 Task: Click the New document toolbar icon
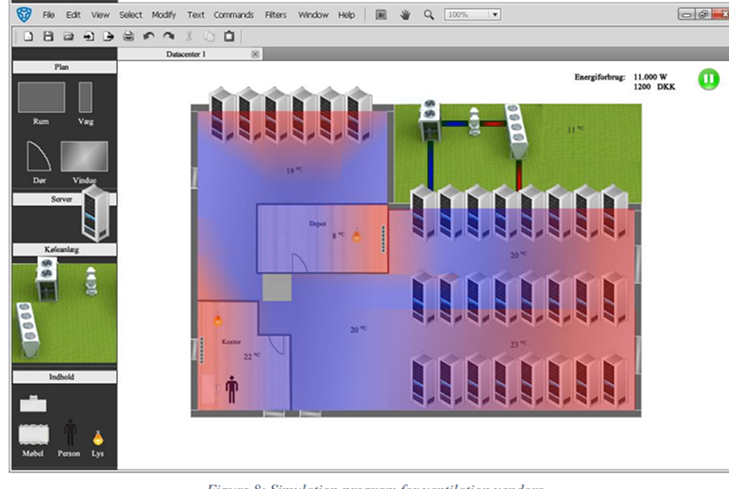28,36
